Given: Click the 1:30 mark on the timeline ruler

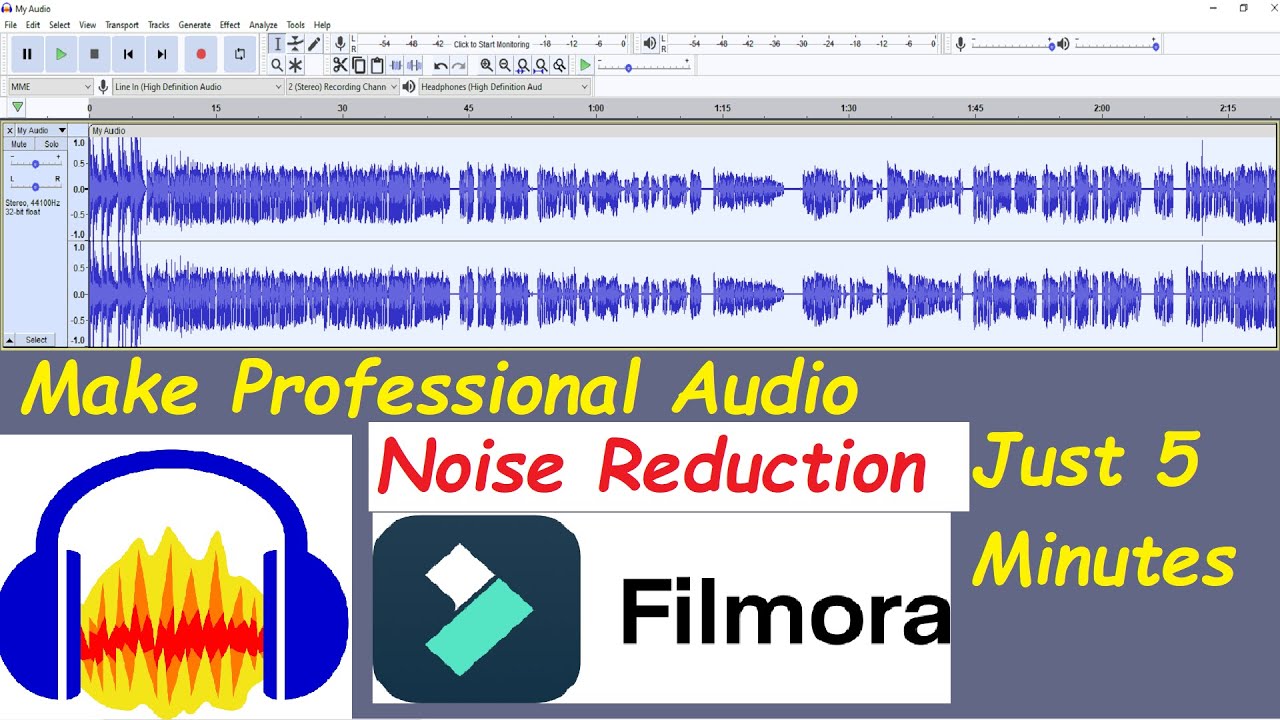Looking at the screenshot, I should [x=849, y=108].
